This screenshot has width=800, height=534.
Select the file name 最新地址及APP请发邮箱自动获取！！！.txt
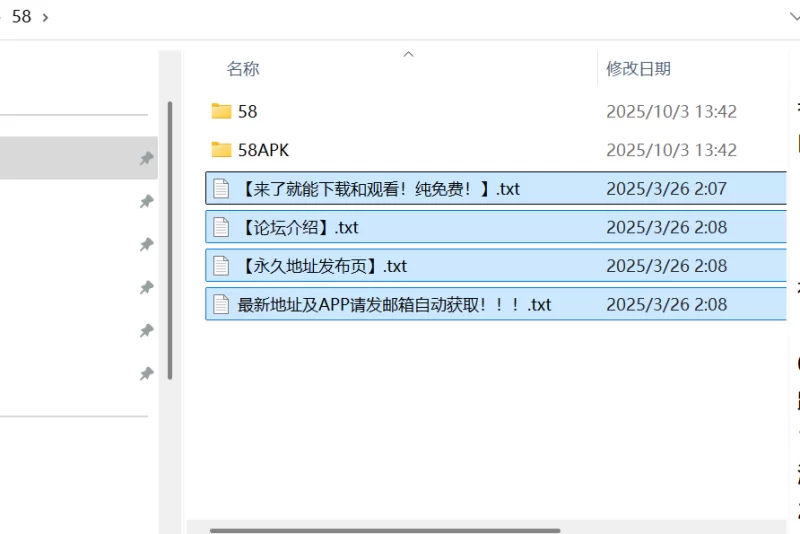[x=394, y=305]
